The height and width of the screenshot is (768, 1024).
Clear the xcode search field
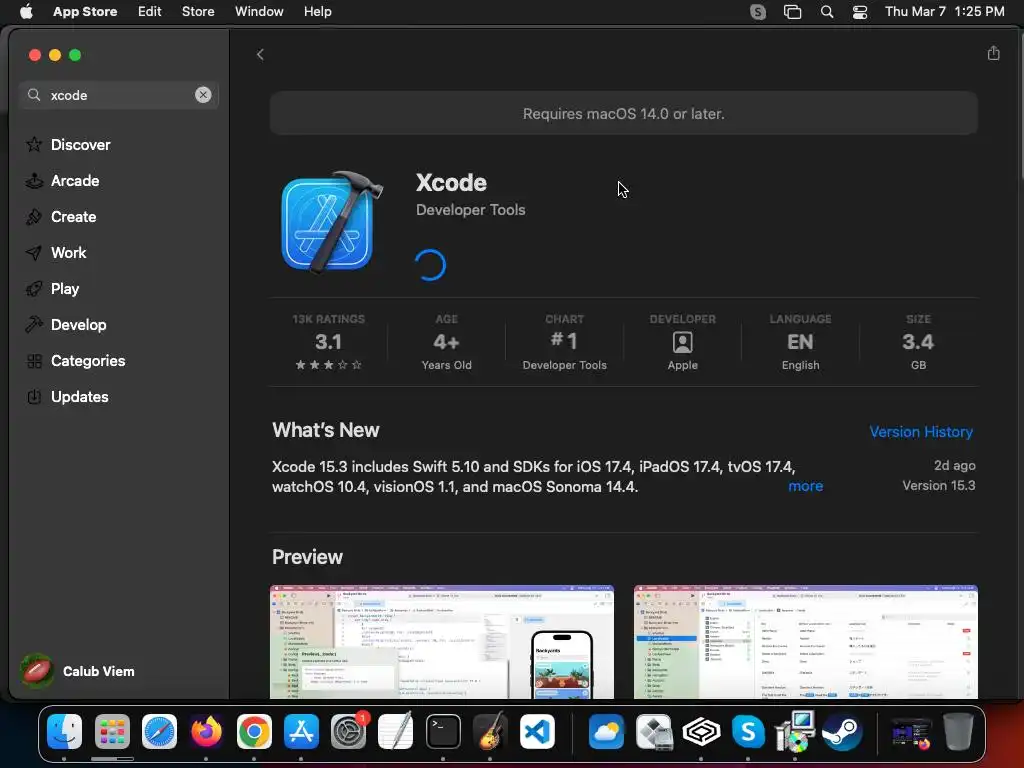(x=203, y=95)
